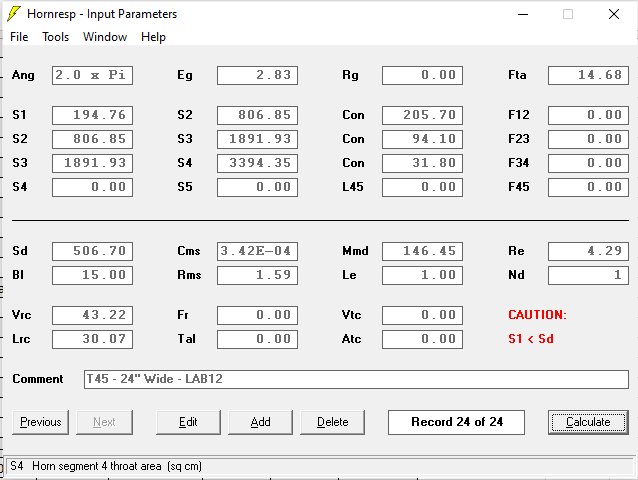Select the Ang field showing 2.0 x Pi
The image size is (638, 480).
click(92, 75)
